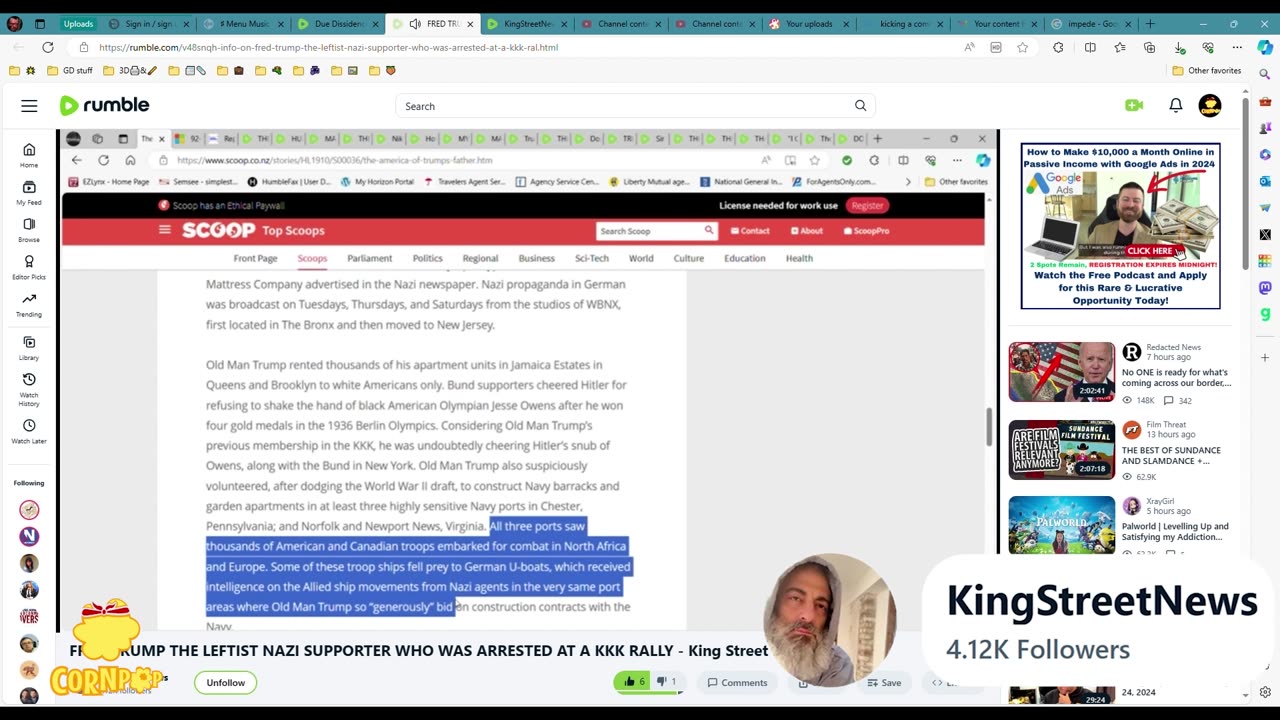Select Business in Scoop nav
The width and height of the screenshot is (1280, 720).
click(536, 258)
